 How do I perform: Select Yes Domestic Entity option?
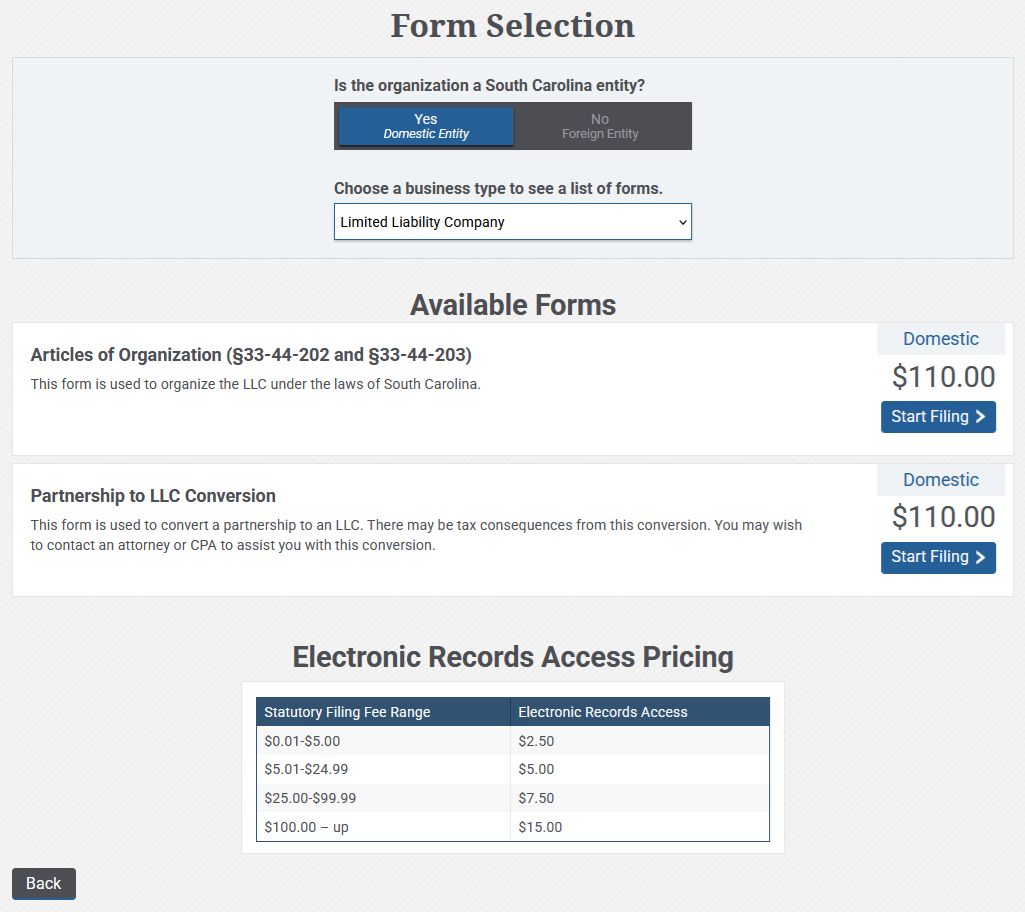426,126
